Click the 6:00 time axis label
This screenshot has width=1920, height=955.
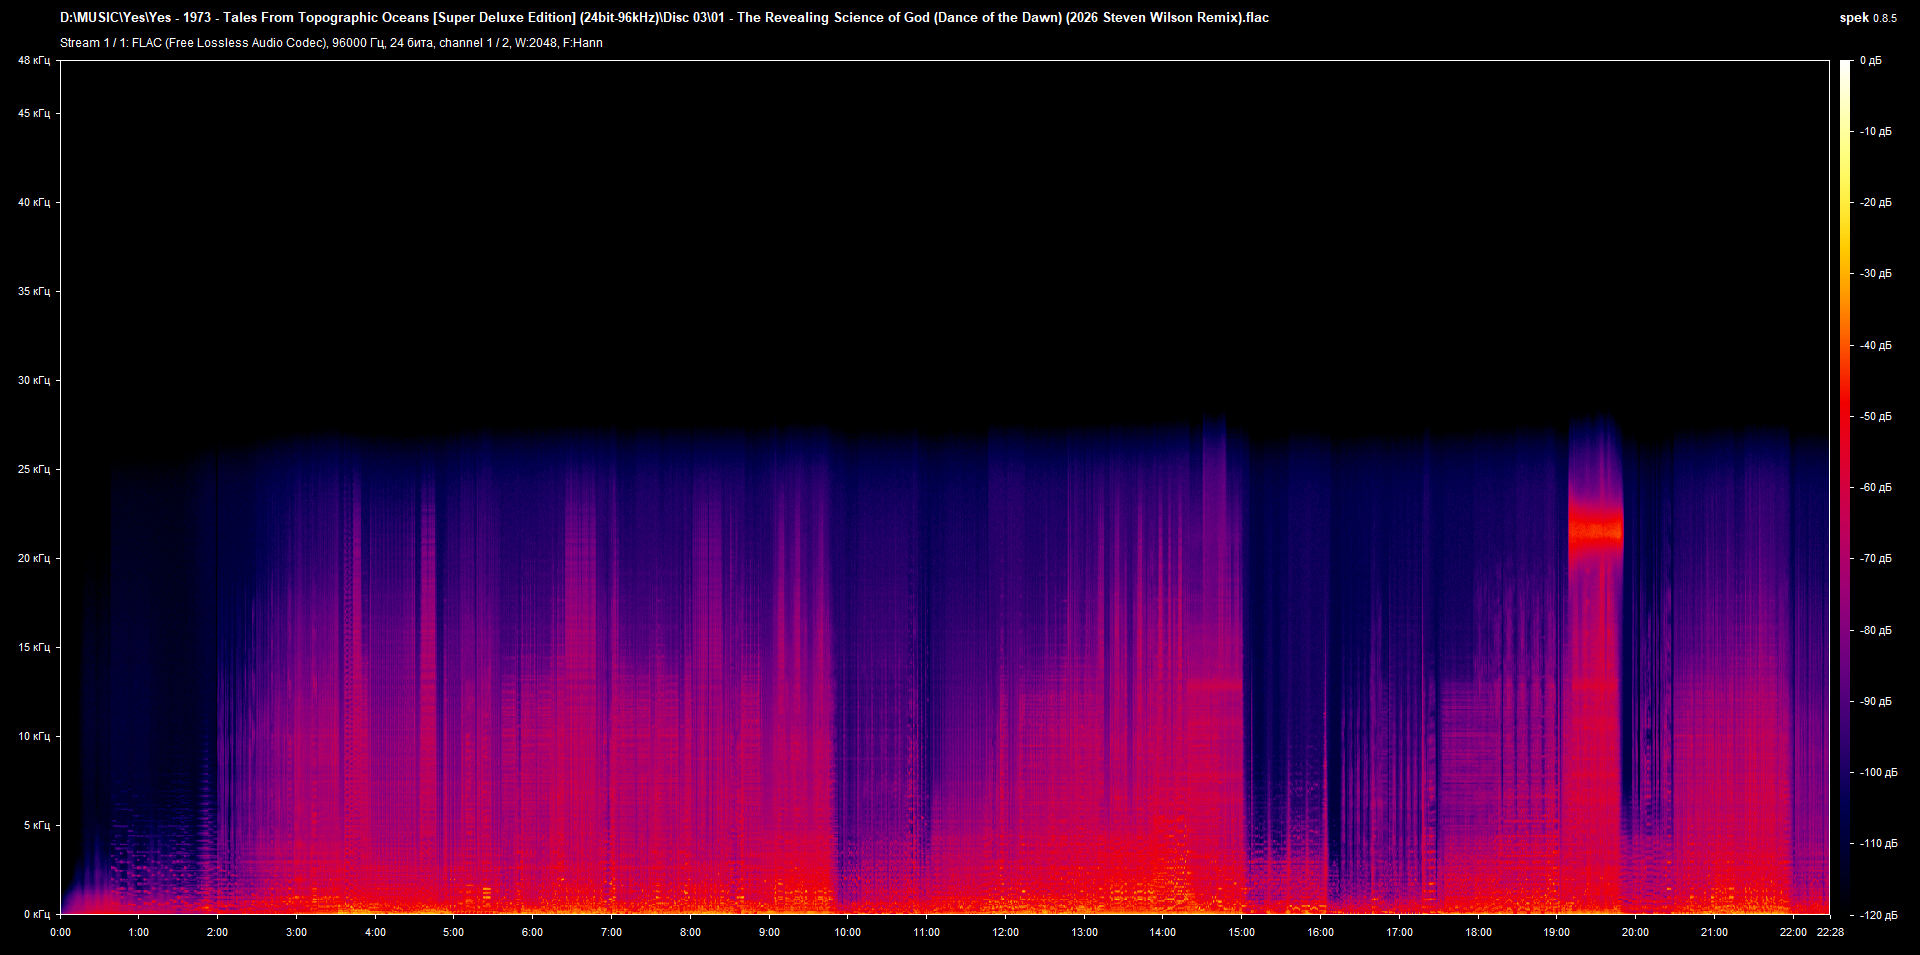(x=532, y=933)
